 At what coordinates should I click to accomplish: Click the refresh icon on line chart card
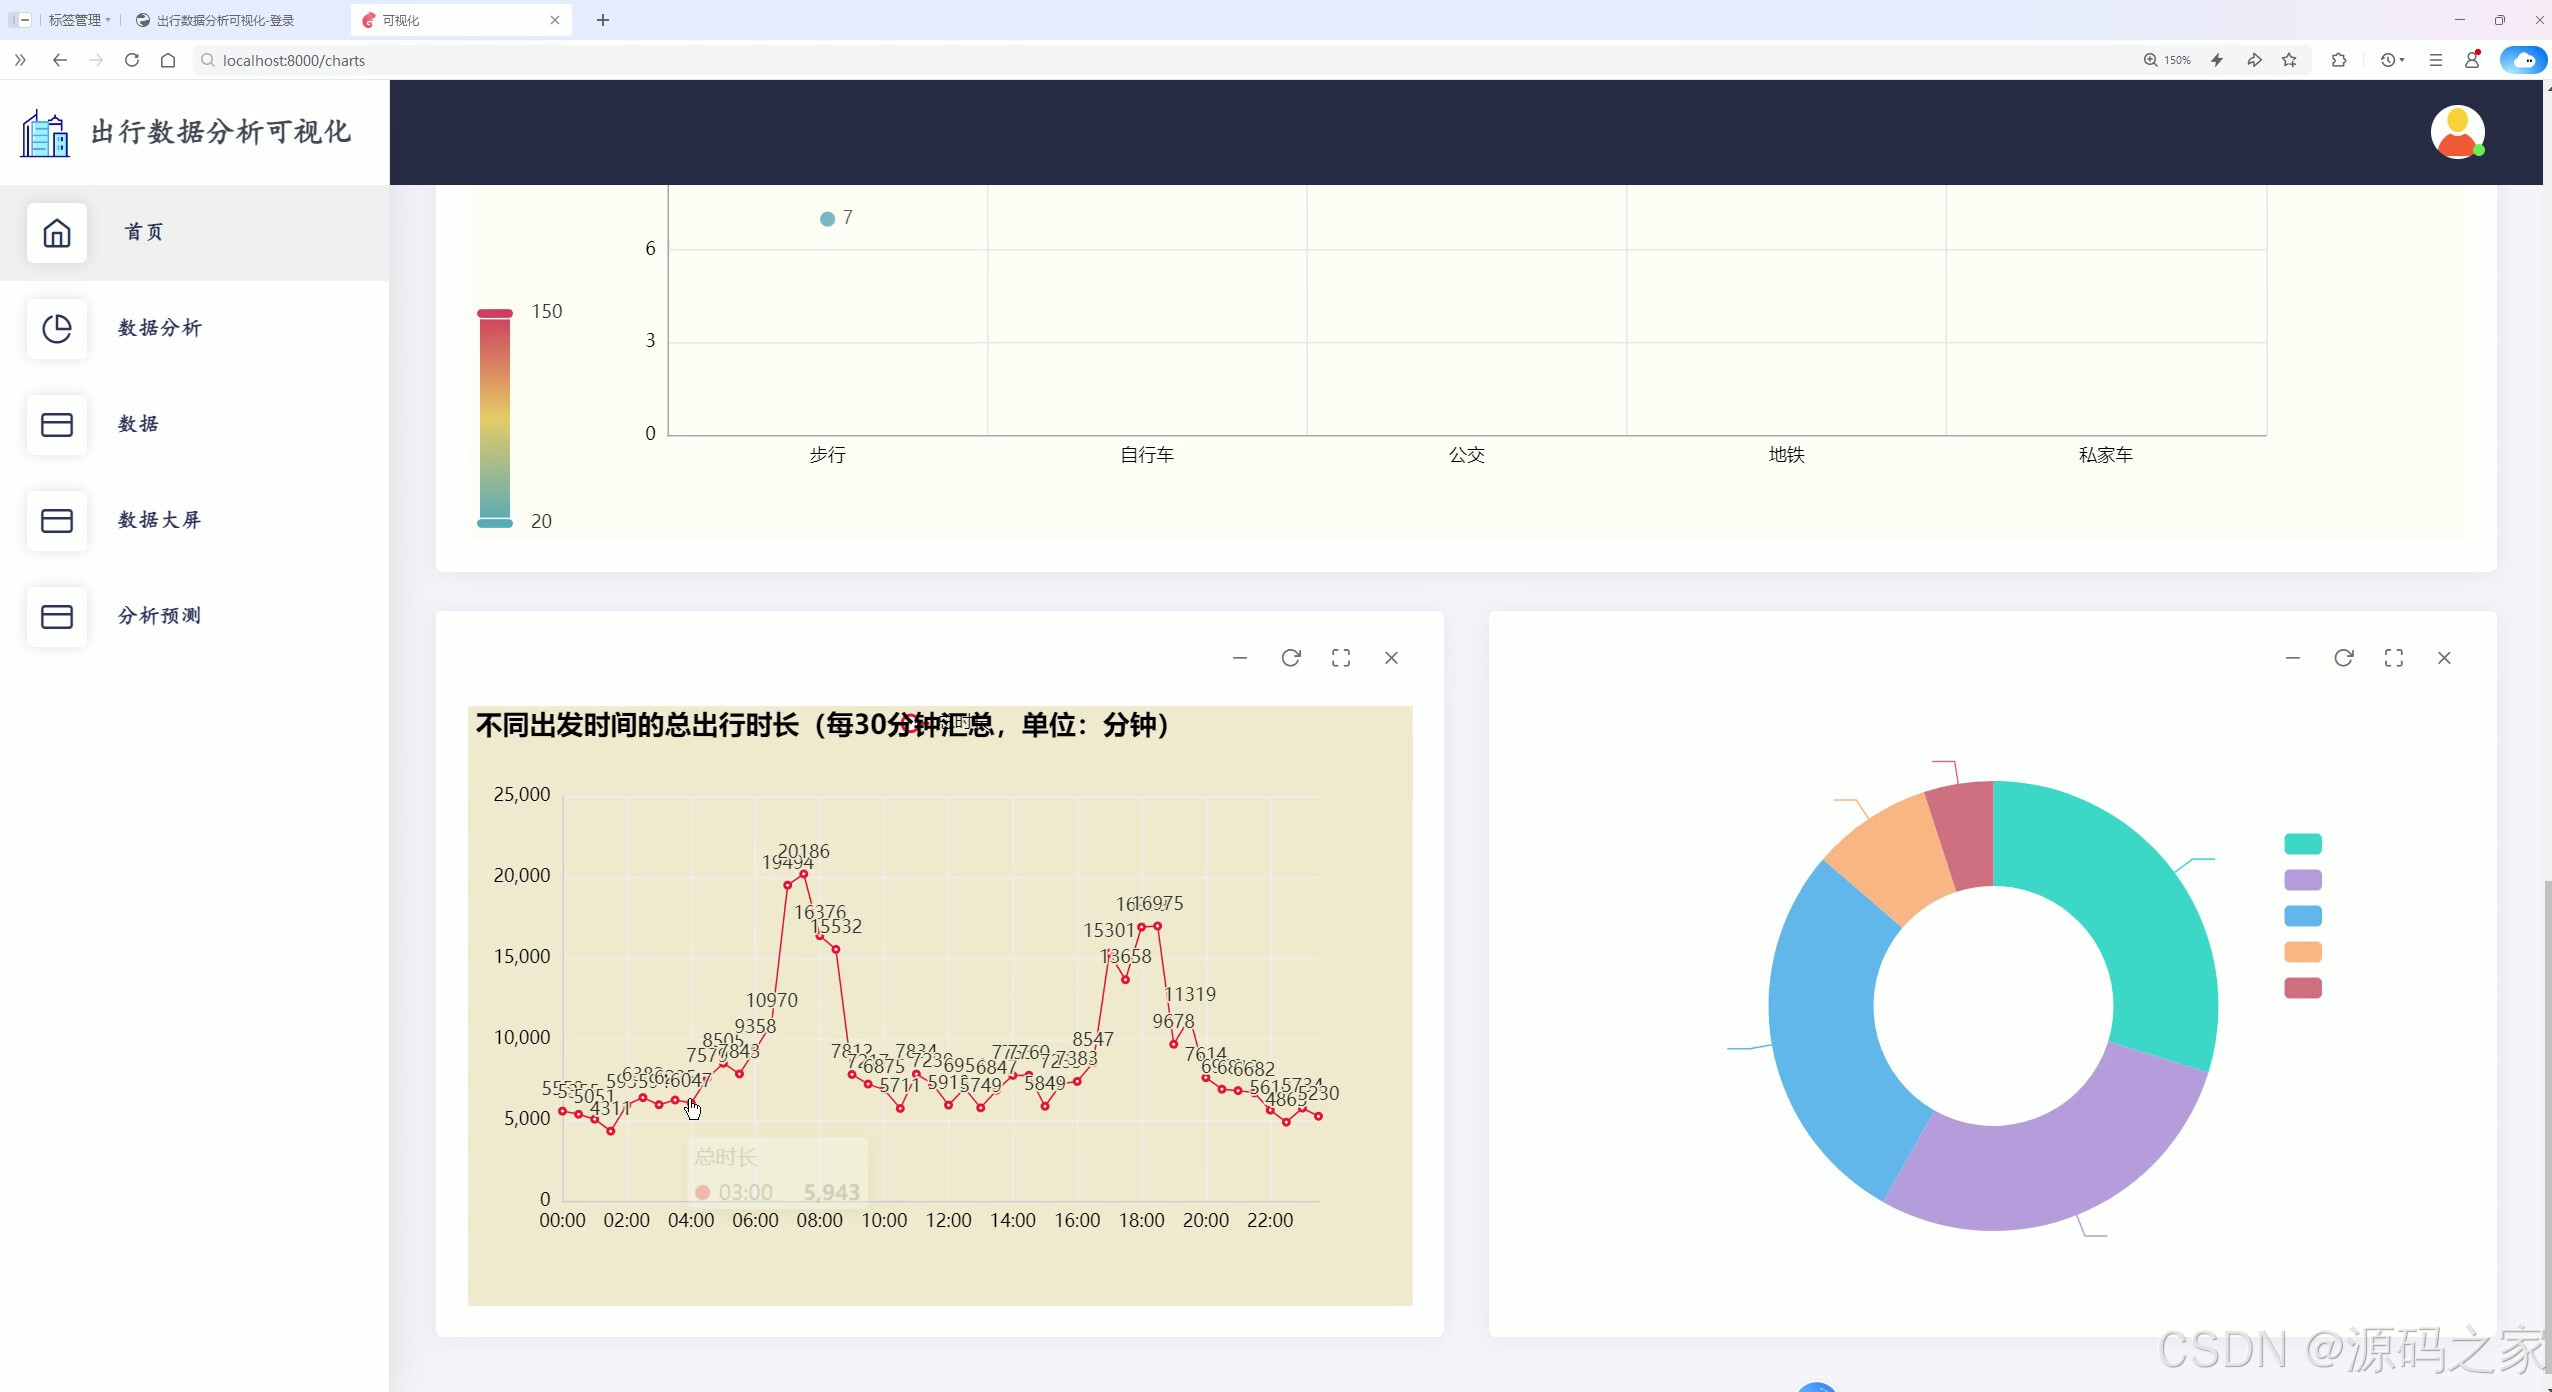click(1290, 658)
